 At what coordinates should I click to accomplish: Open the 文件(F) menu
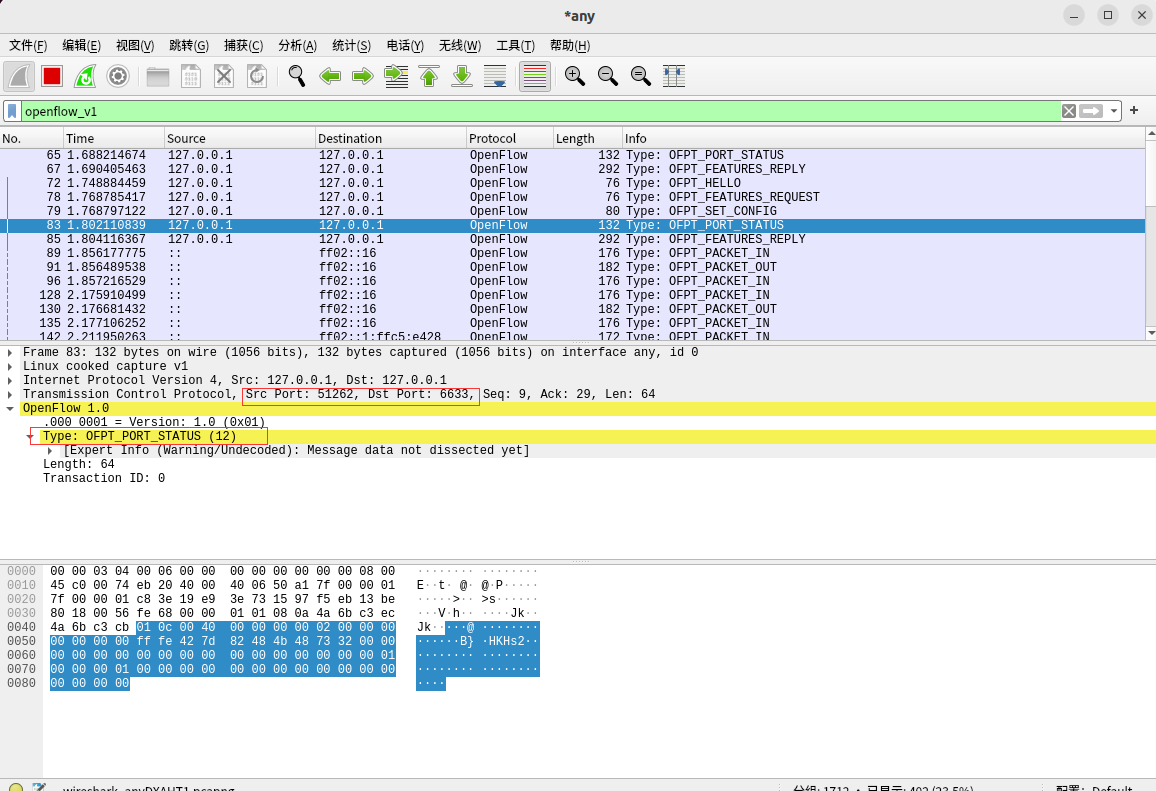click(28, 46)
